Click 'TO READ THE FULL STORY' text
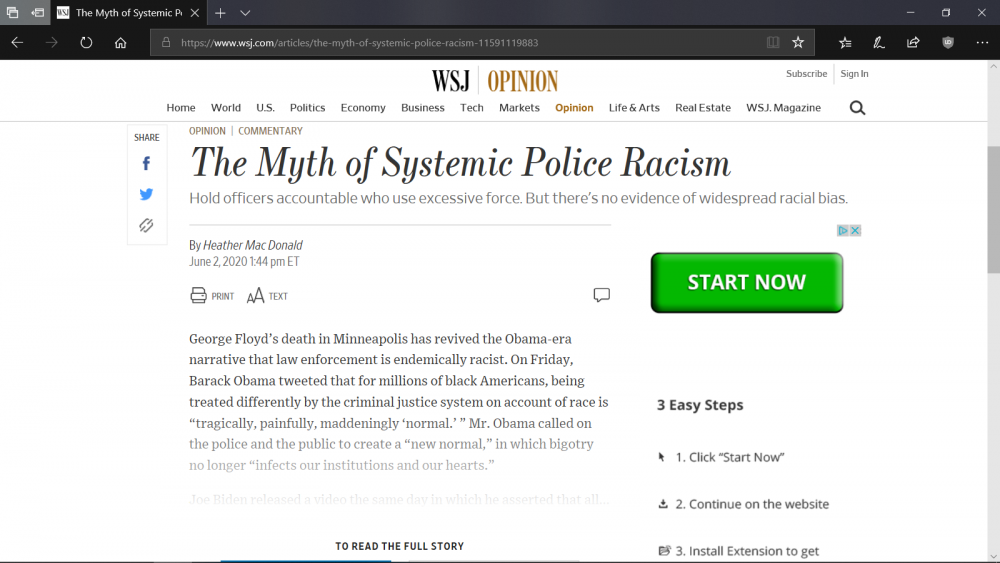 (400, 546)
